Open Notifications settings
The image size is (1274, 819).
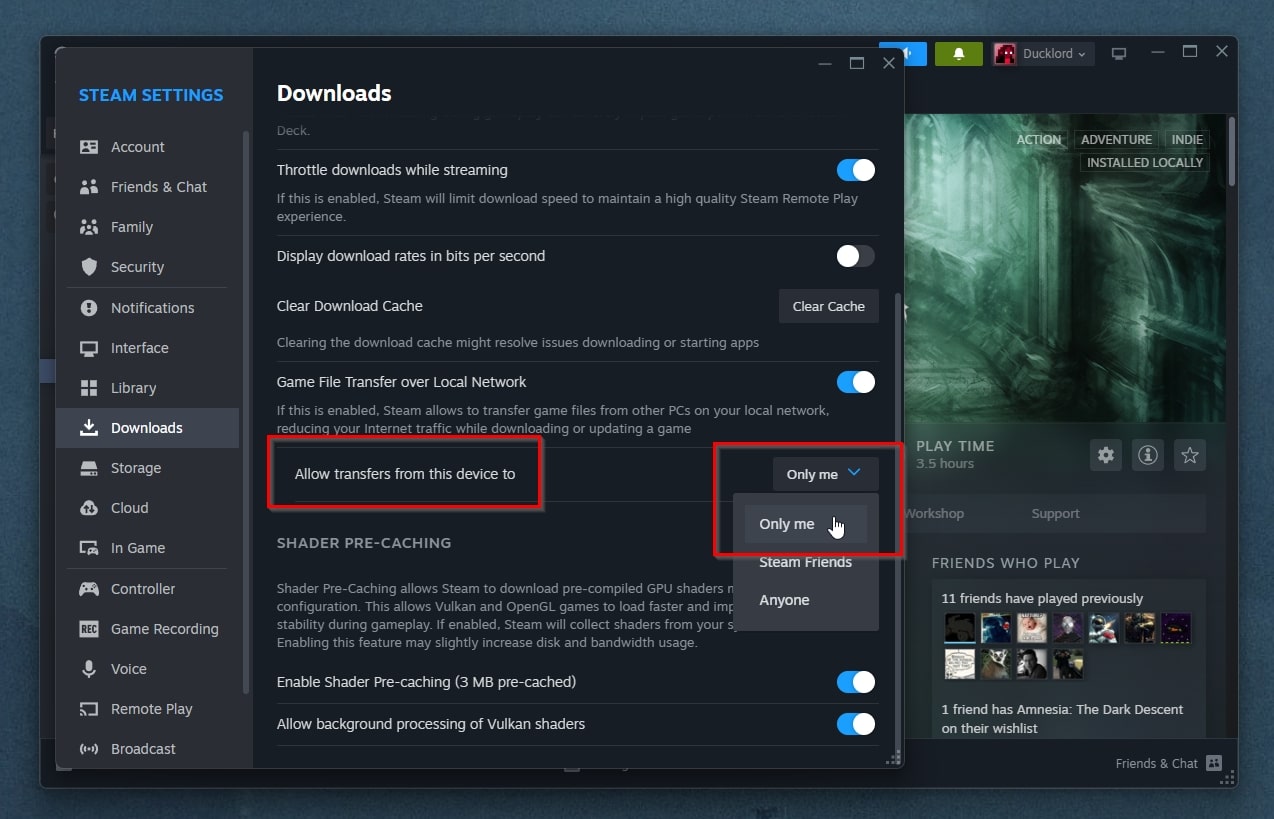pos(147,308)
